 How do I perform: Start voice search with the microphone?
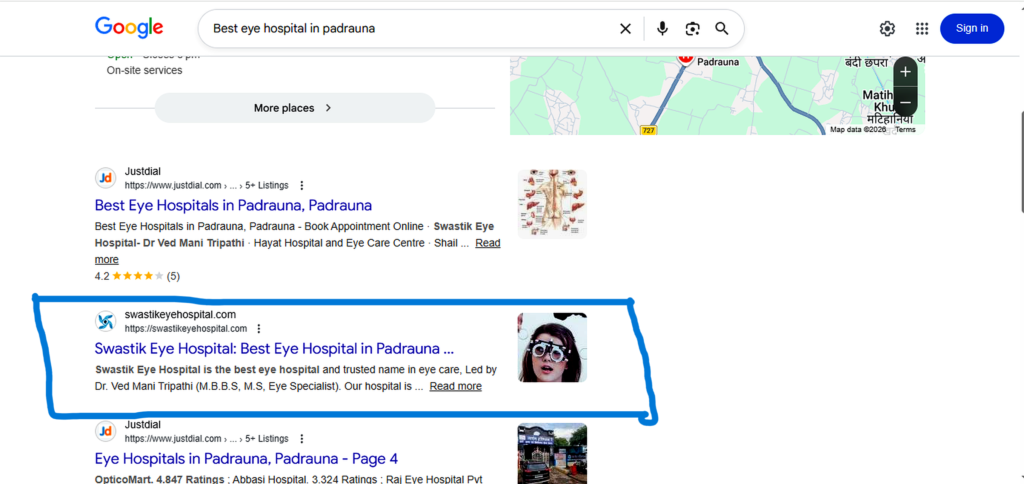(x=662, y=28)
